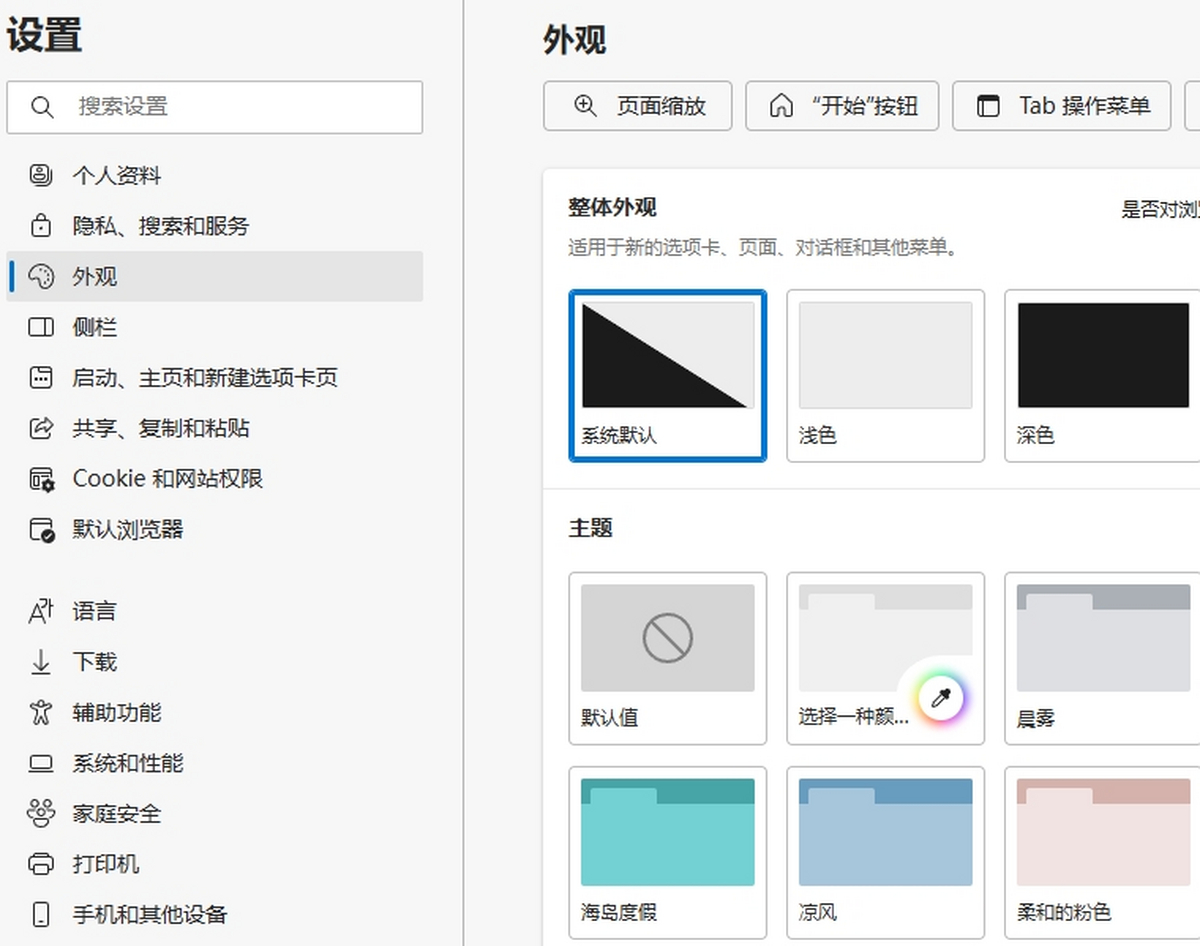Apply the 晨雾 theme
This screenshot has height=946, width=1200.
tap(1103, 658)
